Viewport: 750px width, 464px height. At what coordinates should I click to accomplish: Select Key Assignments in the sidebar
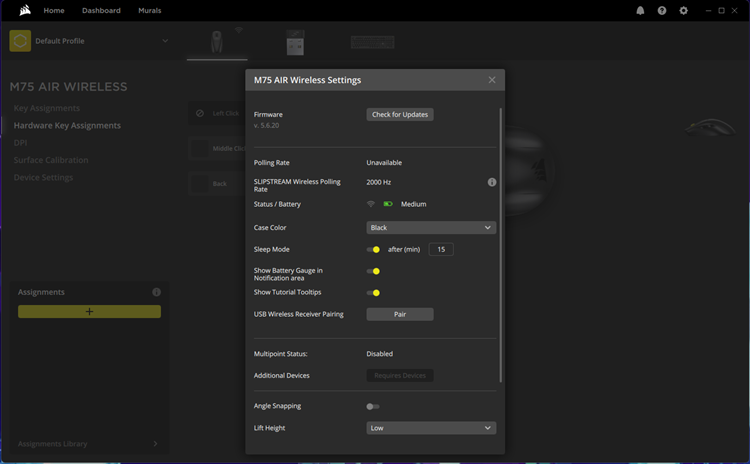point(47,108)
